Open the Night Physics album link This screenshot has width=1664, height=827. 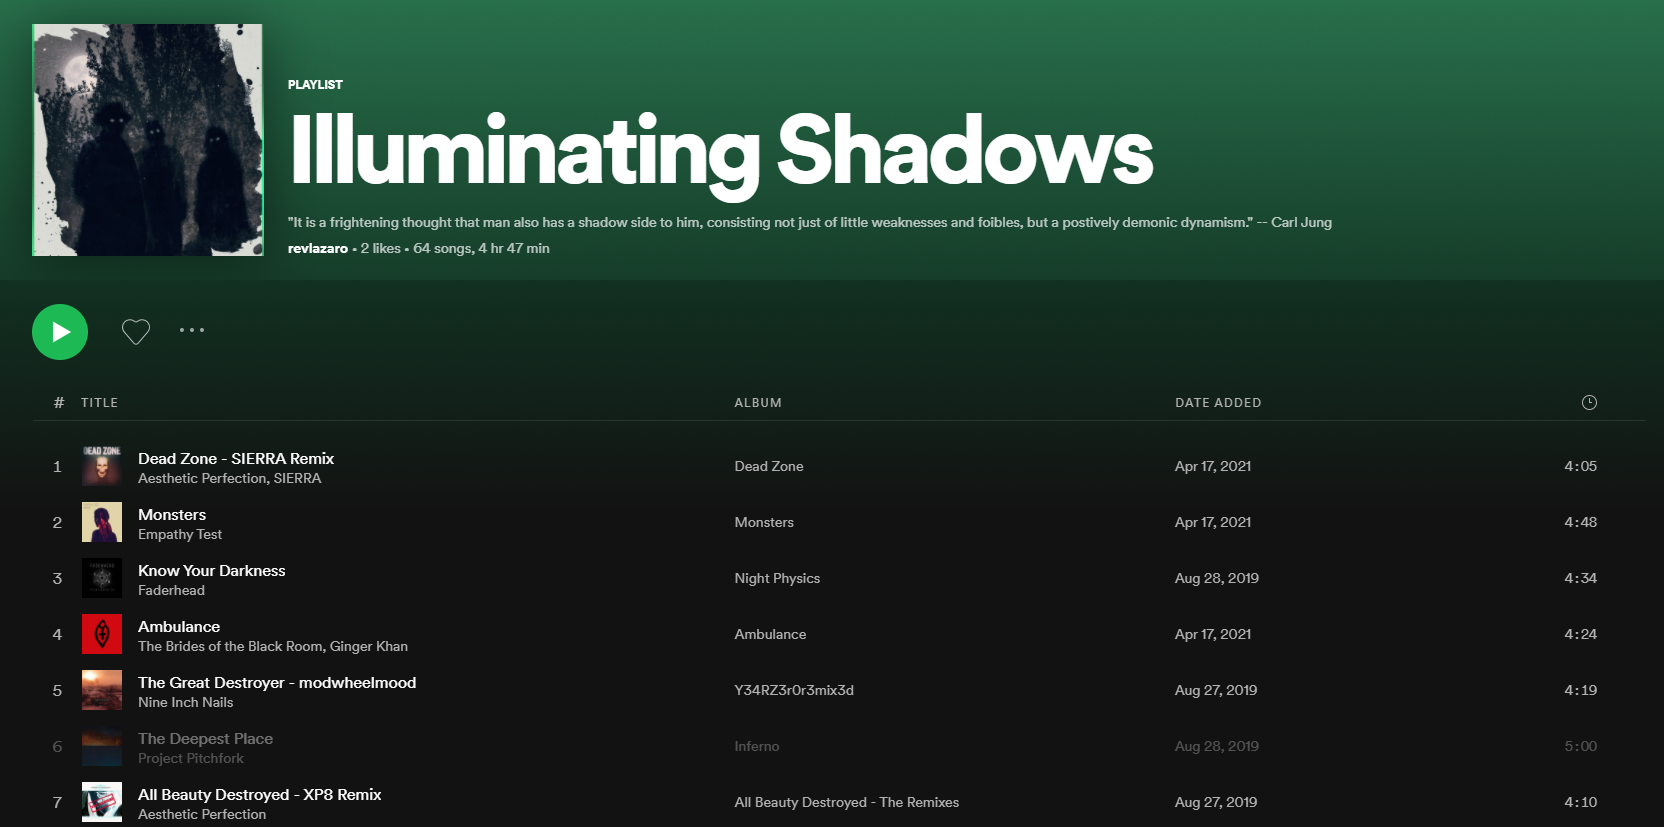pos(777,578)
